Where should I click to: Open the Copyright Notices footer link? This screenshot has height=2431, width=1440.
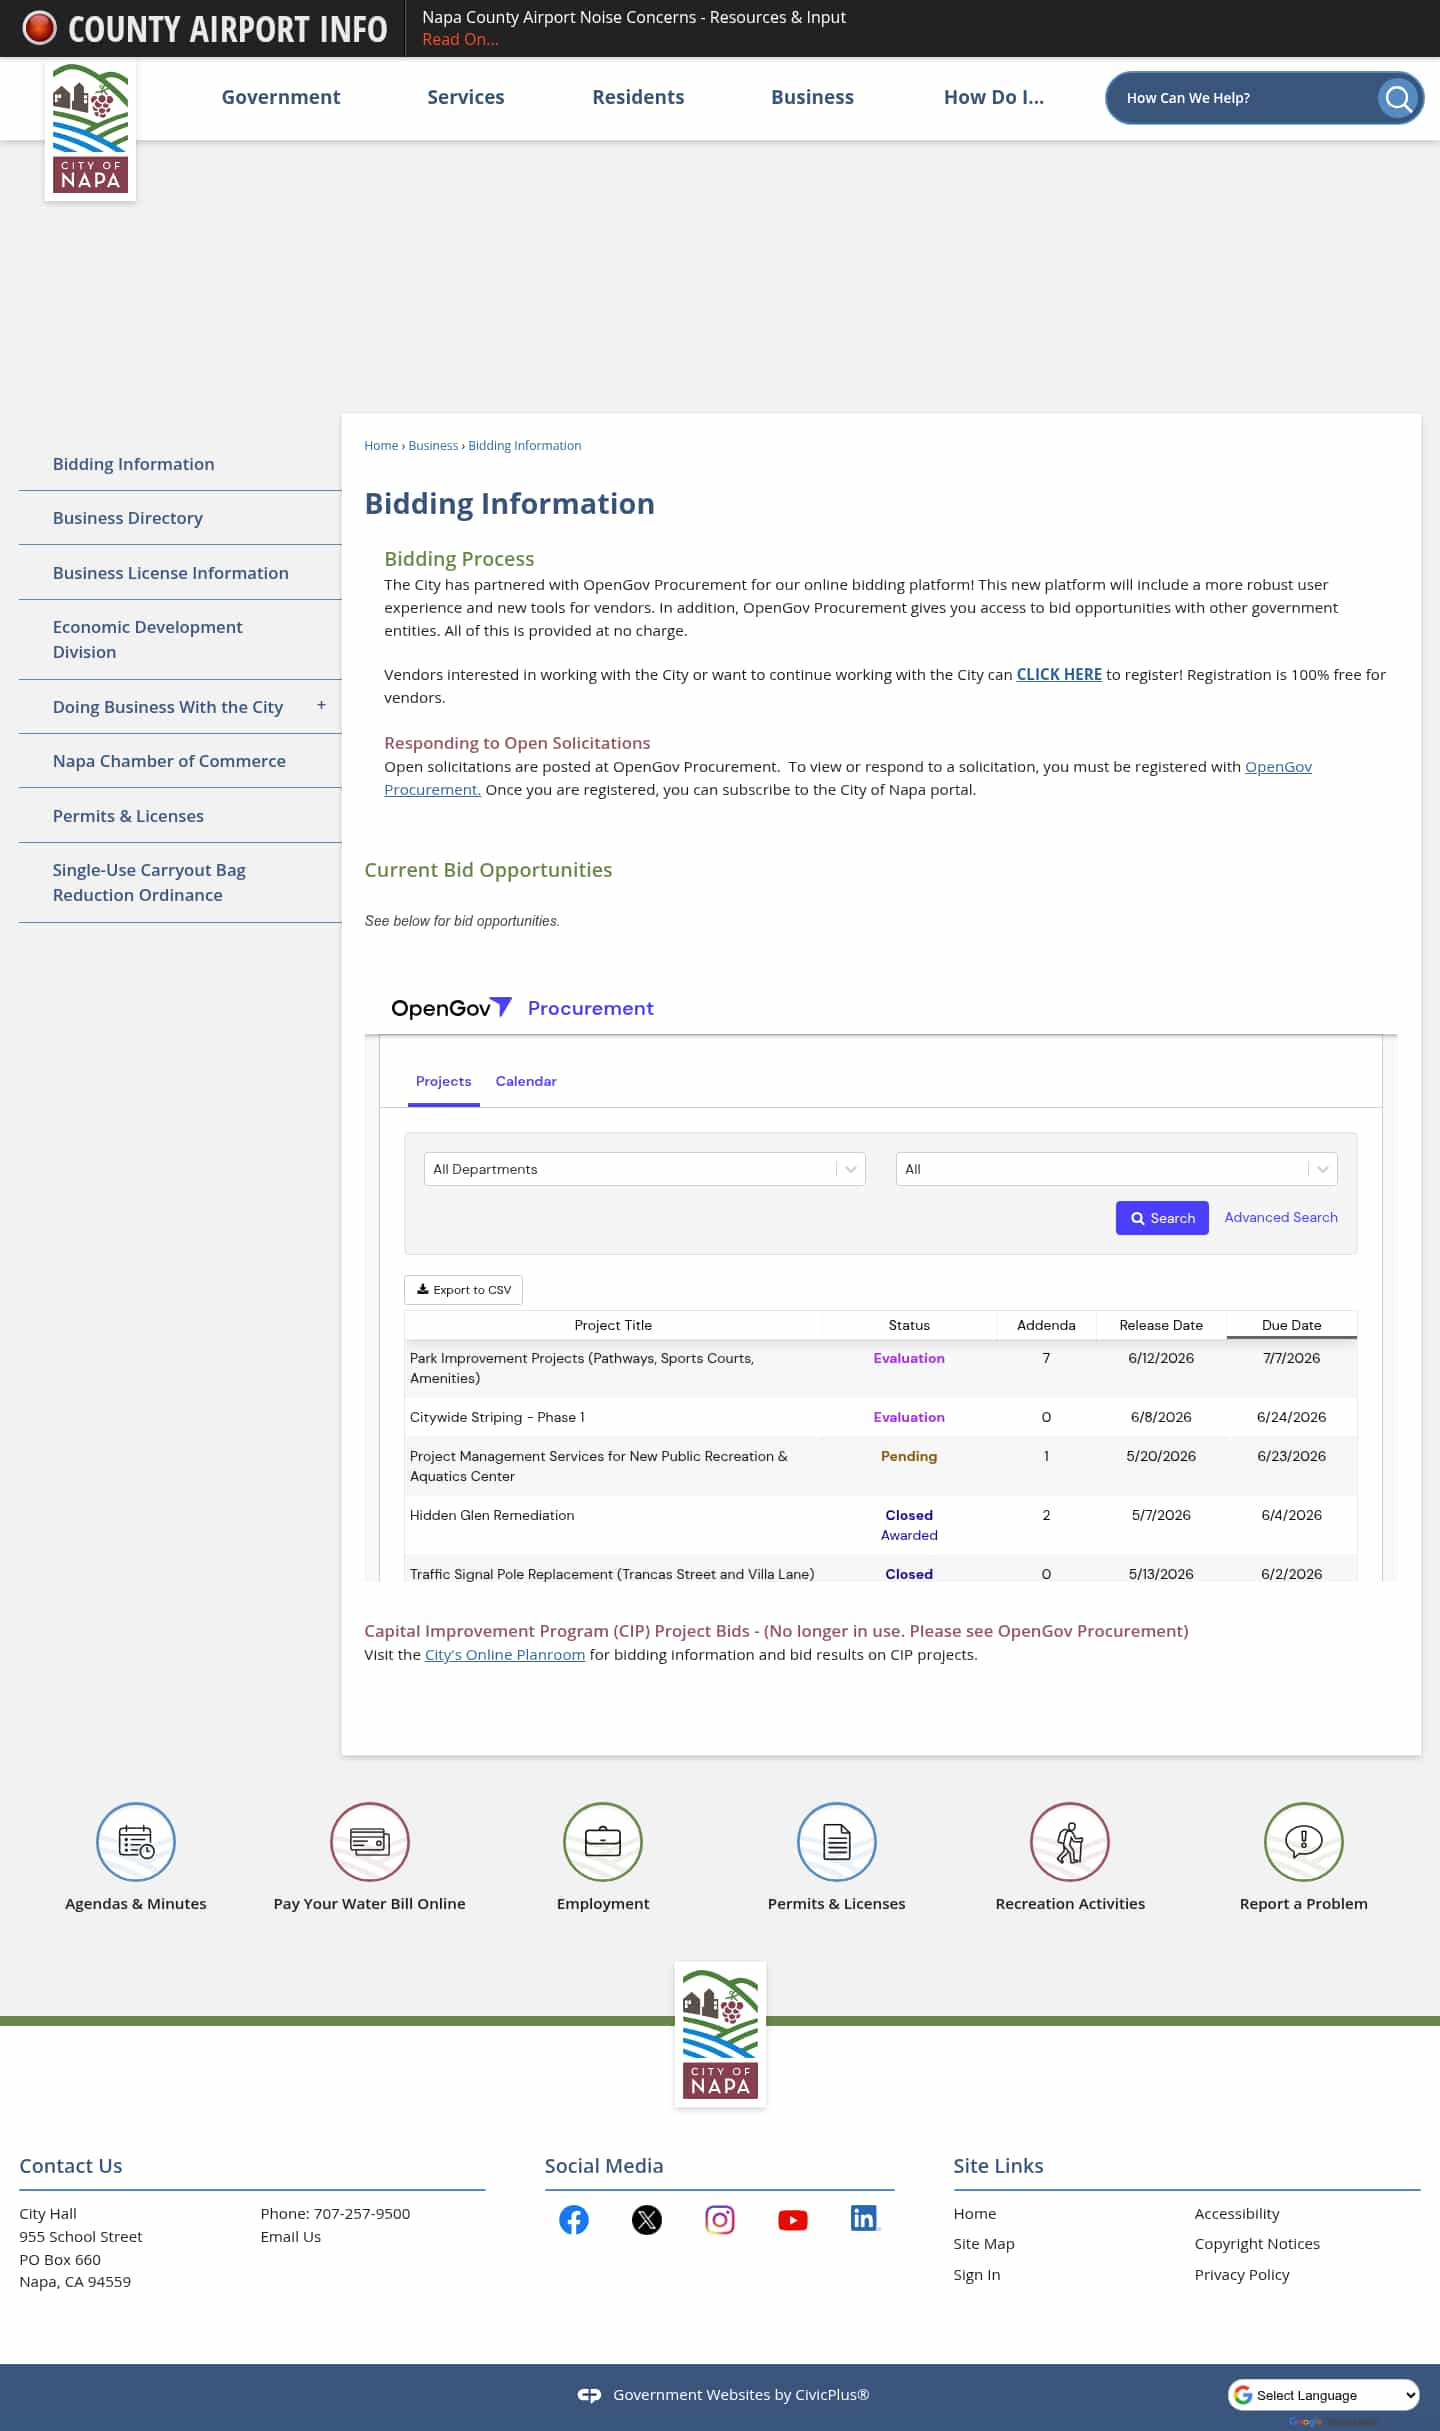[x=1257, y=2244]
